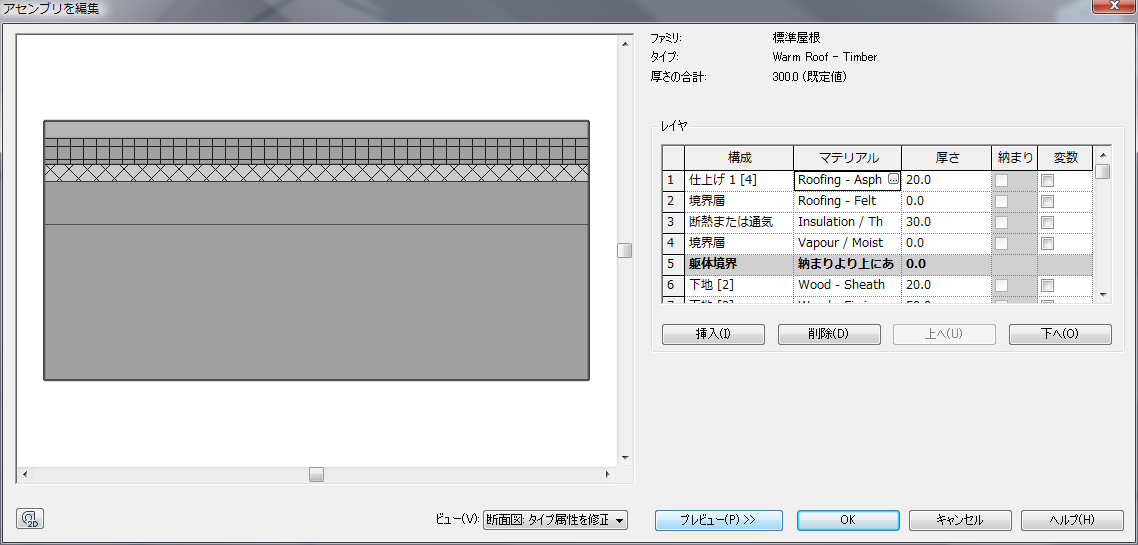
Task: Click the 構成 column header
Action: (739, 157)
